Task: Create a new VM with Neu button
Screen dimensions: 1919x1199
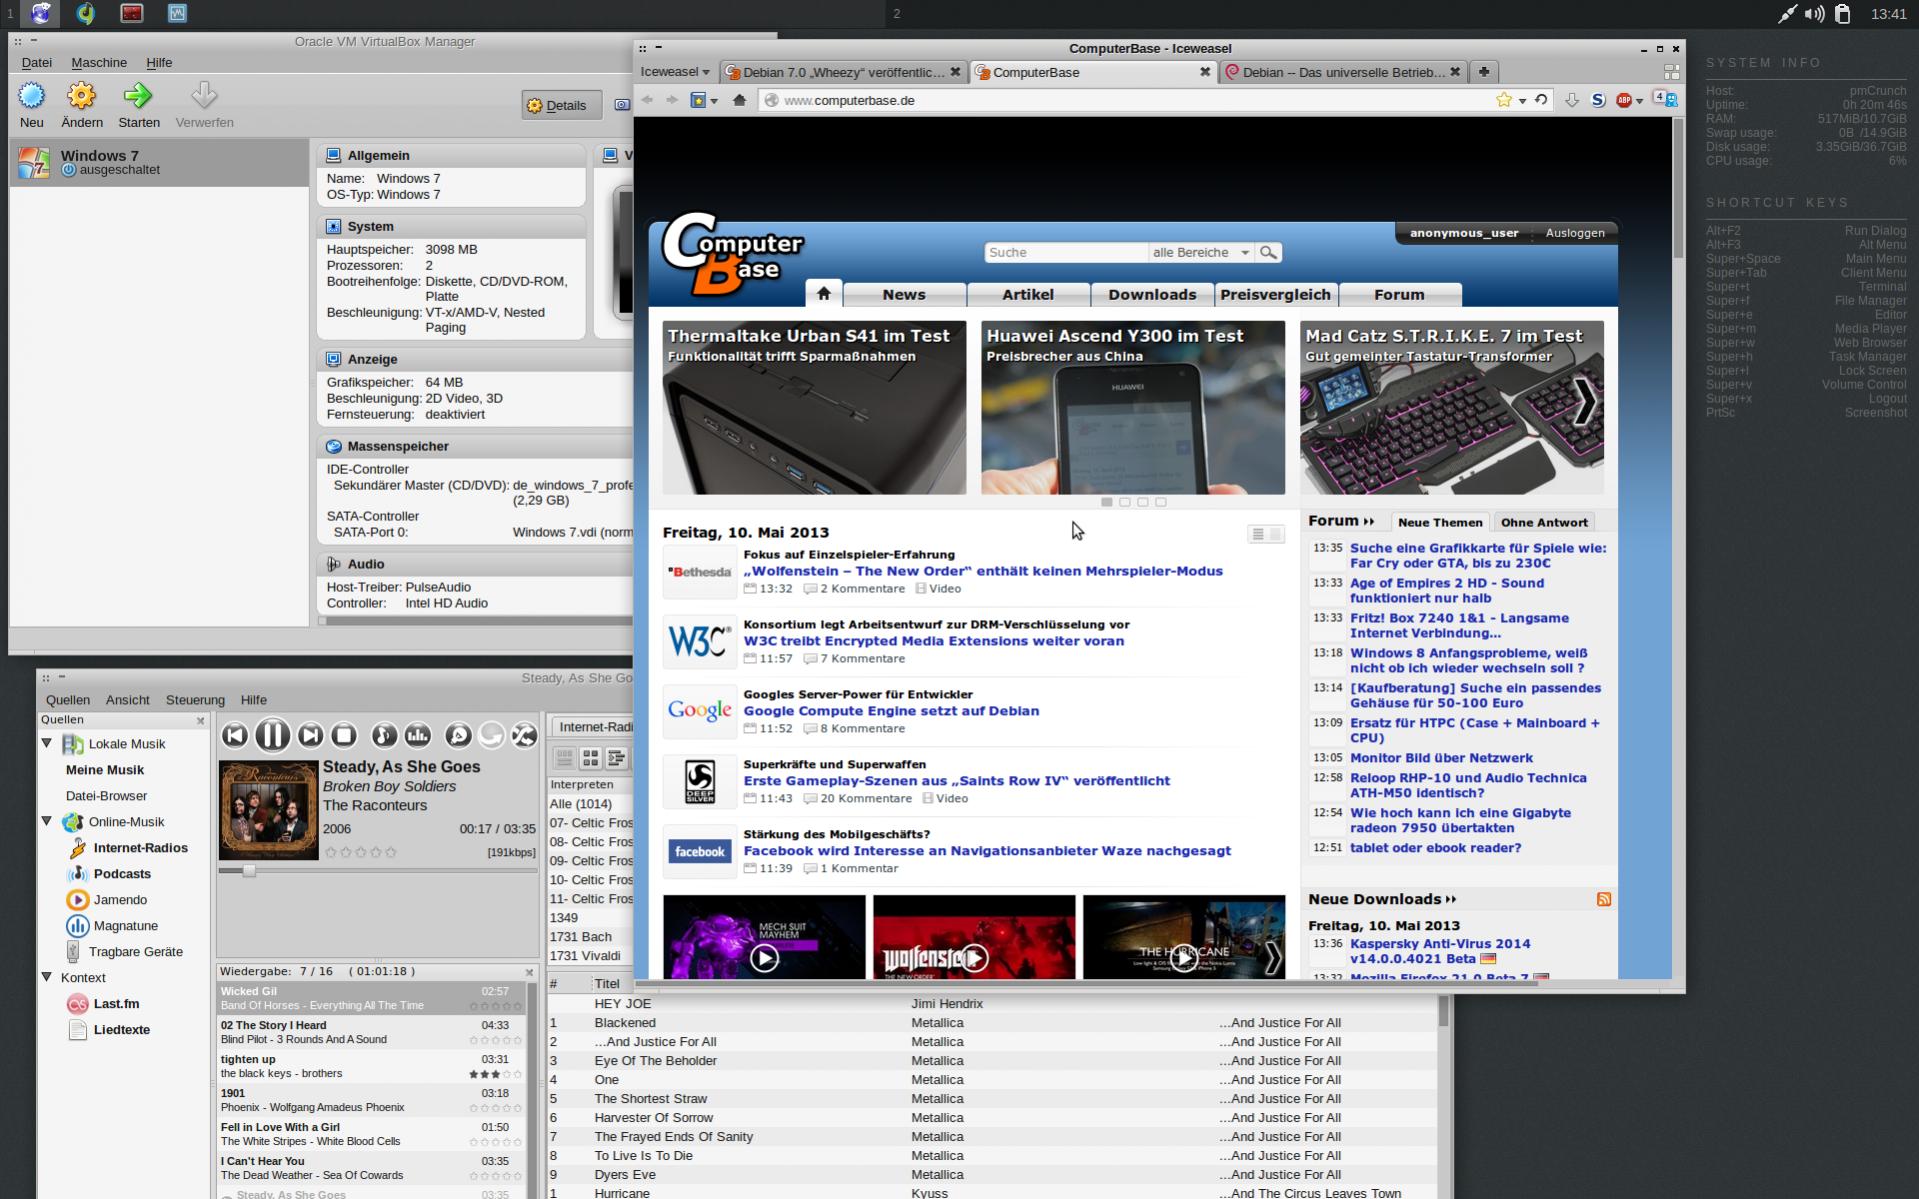Action: [x=32, y=105]
